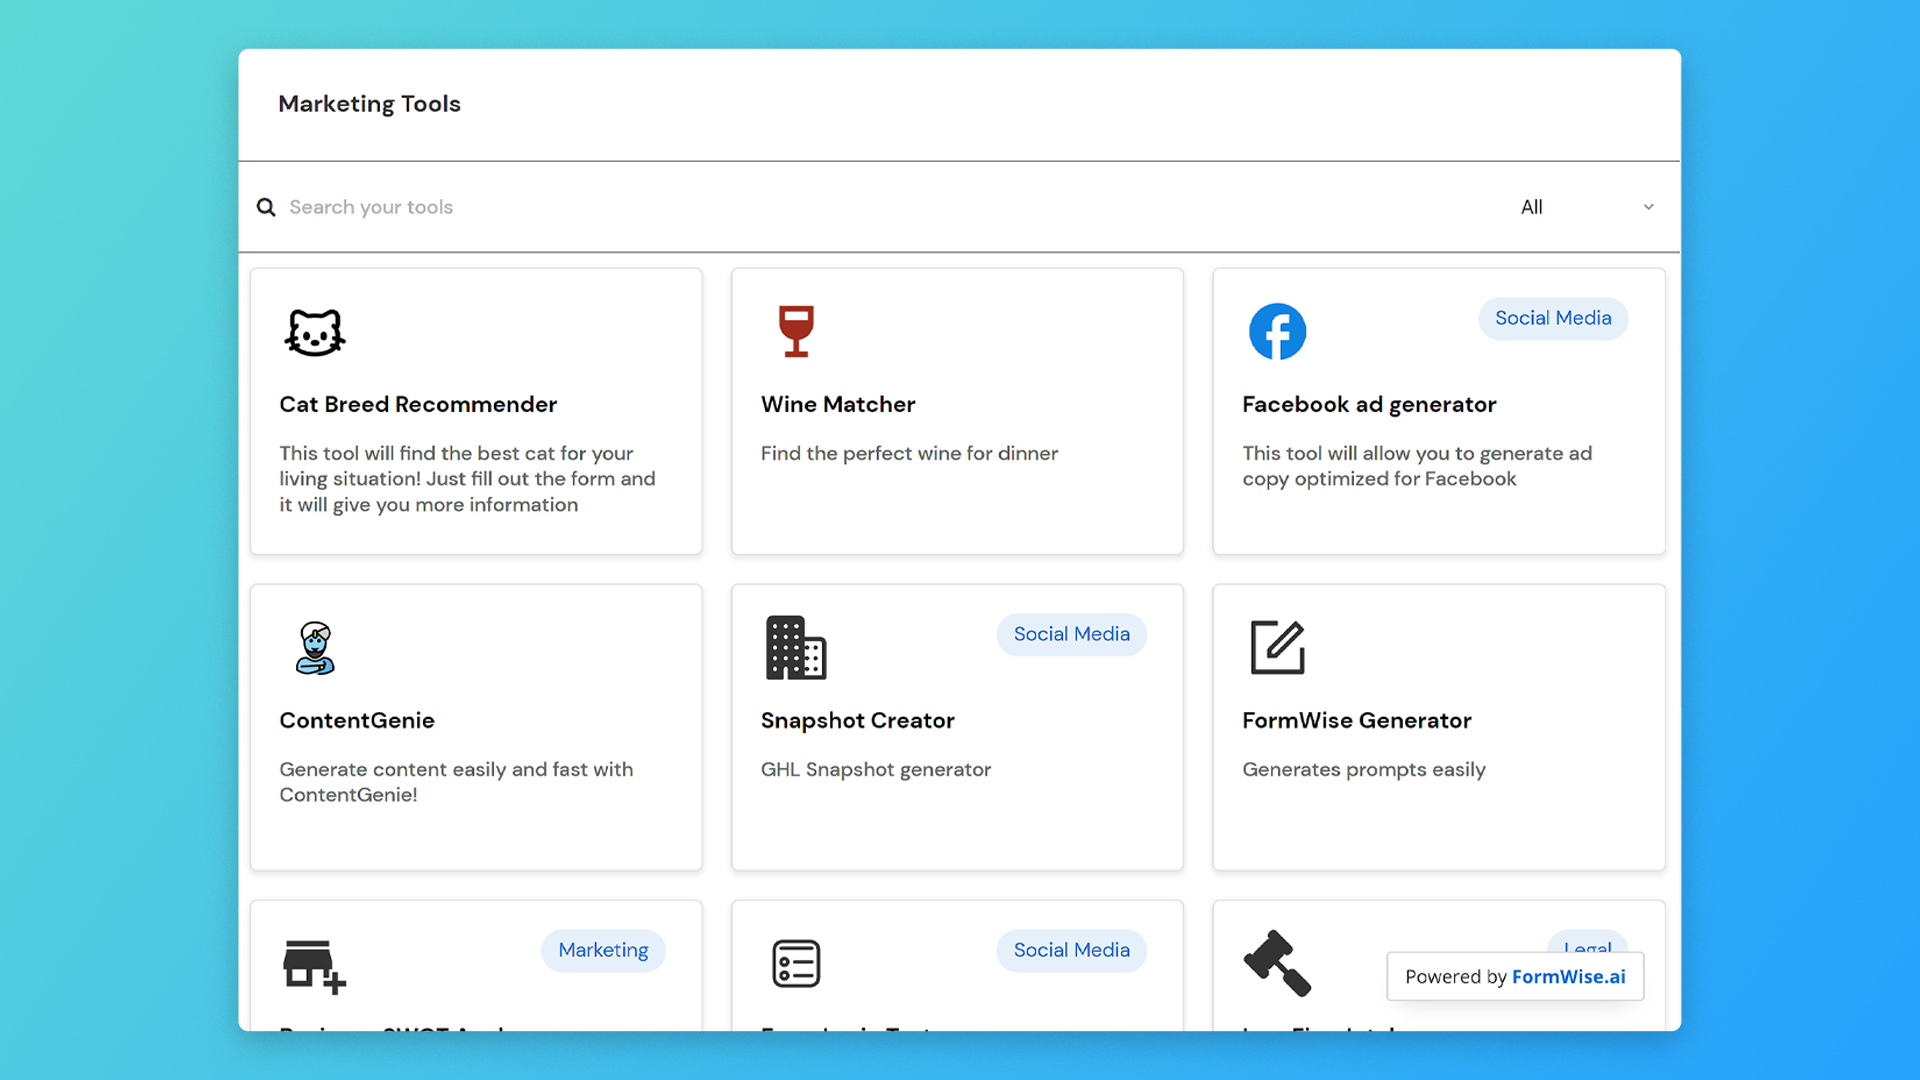The height and width of the screenshot is (1080, 1920).
Task: Click the storefront icon on the Business SWOT card
Action: pyautogui.click(x=314, y=963)
